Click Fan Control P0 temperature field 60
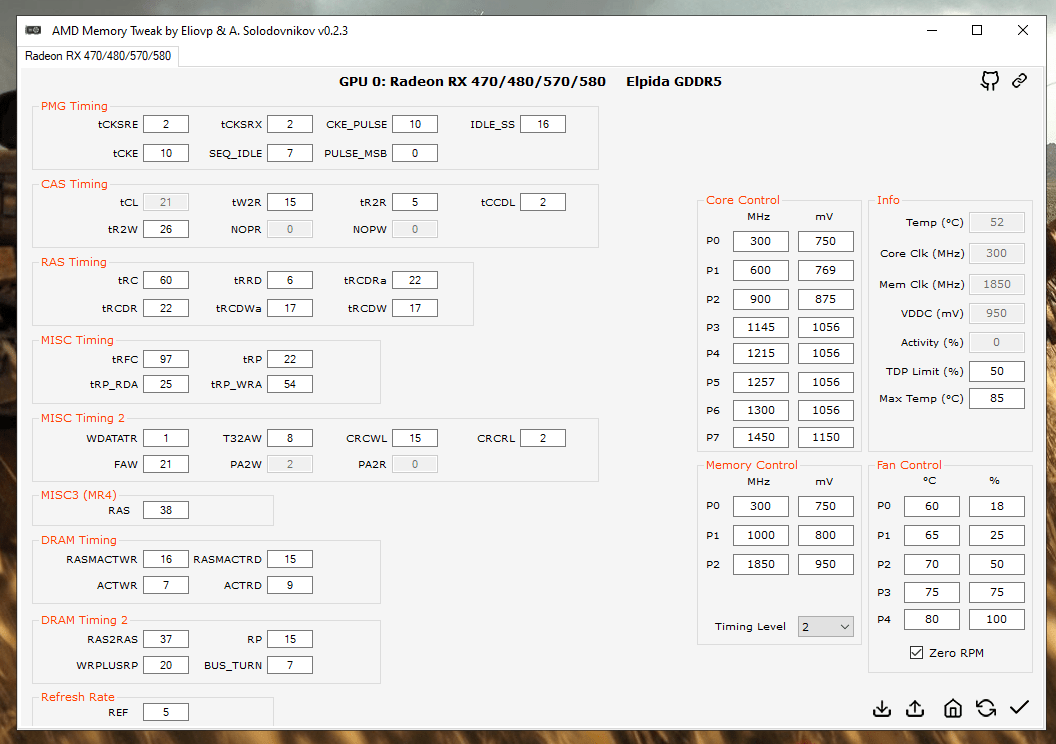This screenshot has width=1056, height=744. (x=931, y=506)
